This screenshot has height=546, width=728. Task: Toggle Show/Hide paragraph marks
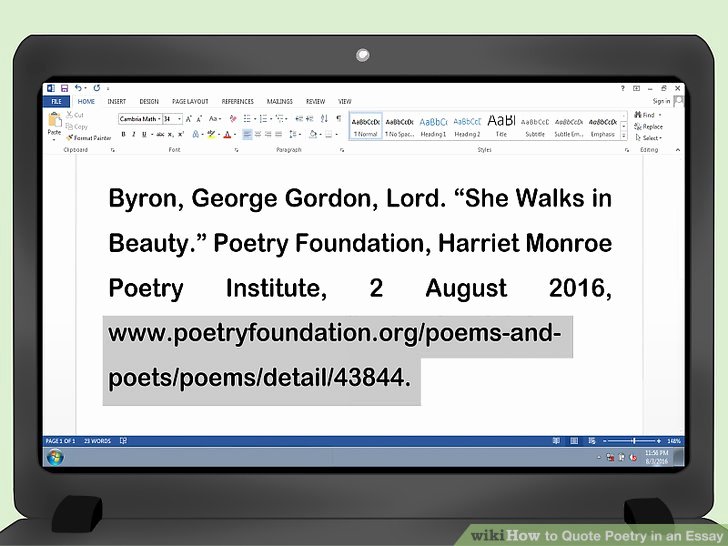click(x=338, y=119)
